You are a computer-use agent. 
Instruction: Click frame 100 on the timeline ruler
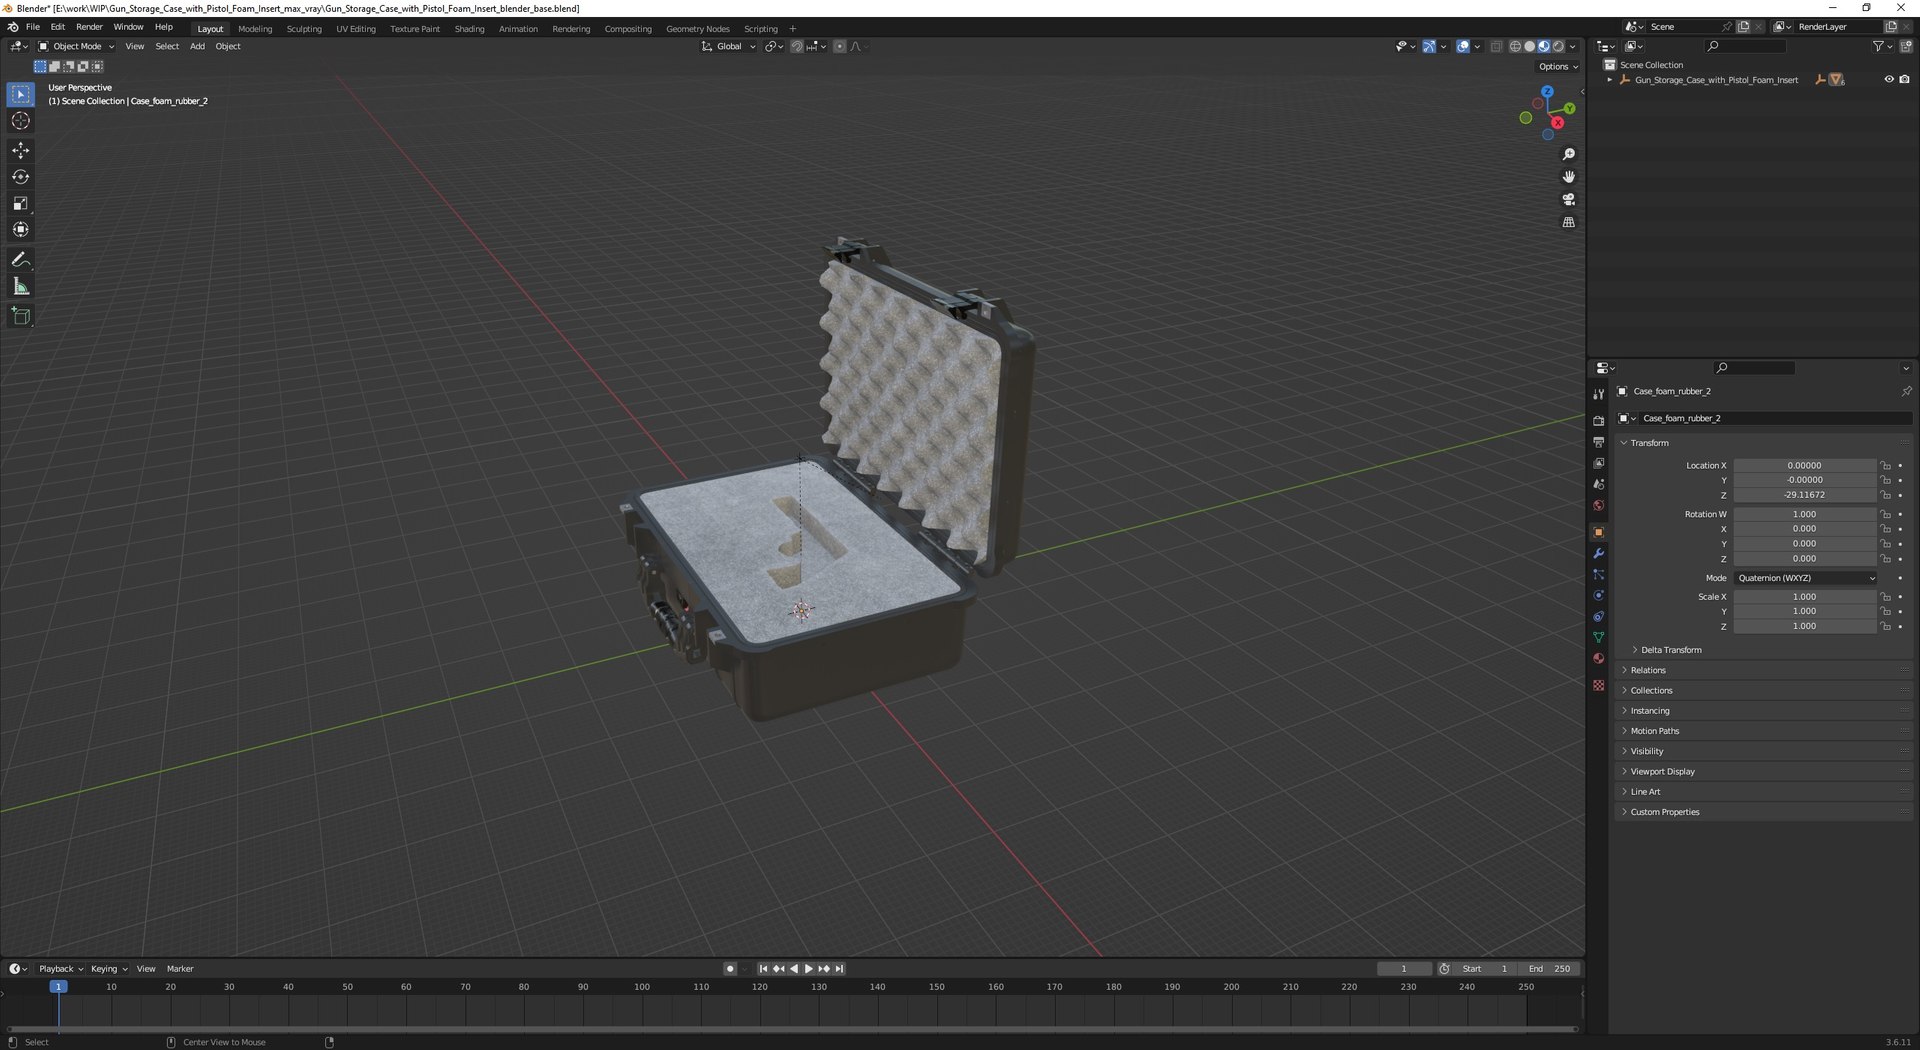[642, 987]
